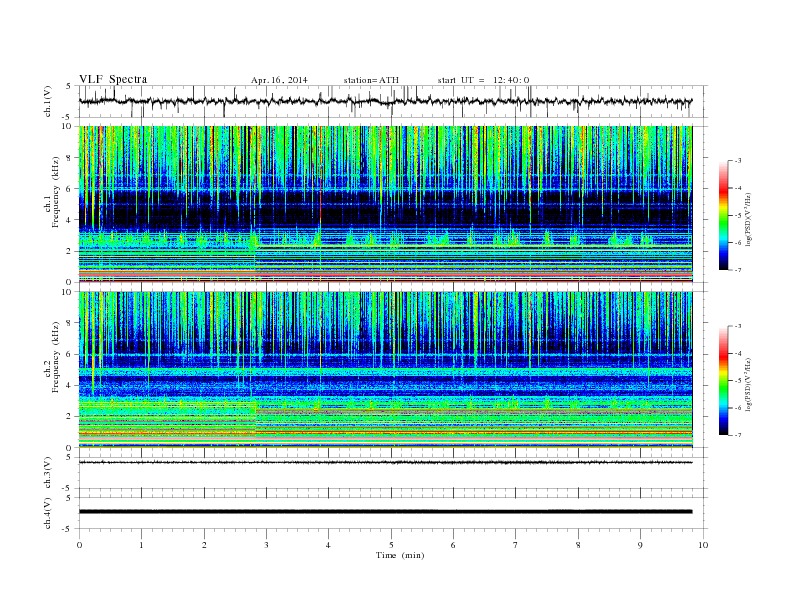Click the "ch.1(V)" y-axis label of the top waveform
792x612 pixels.
(47, 101)
